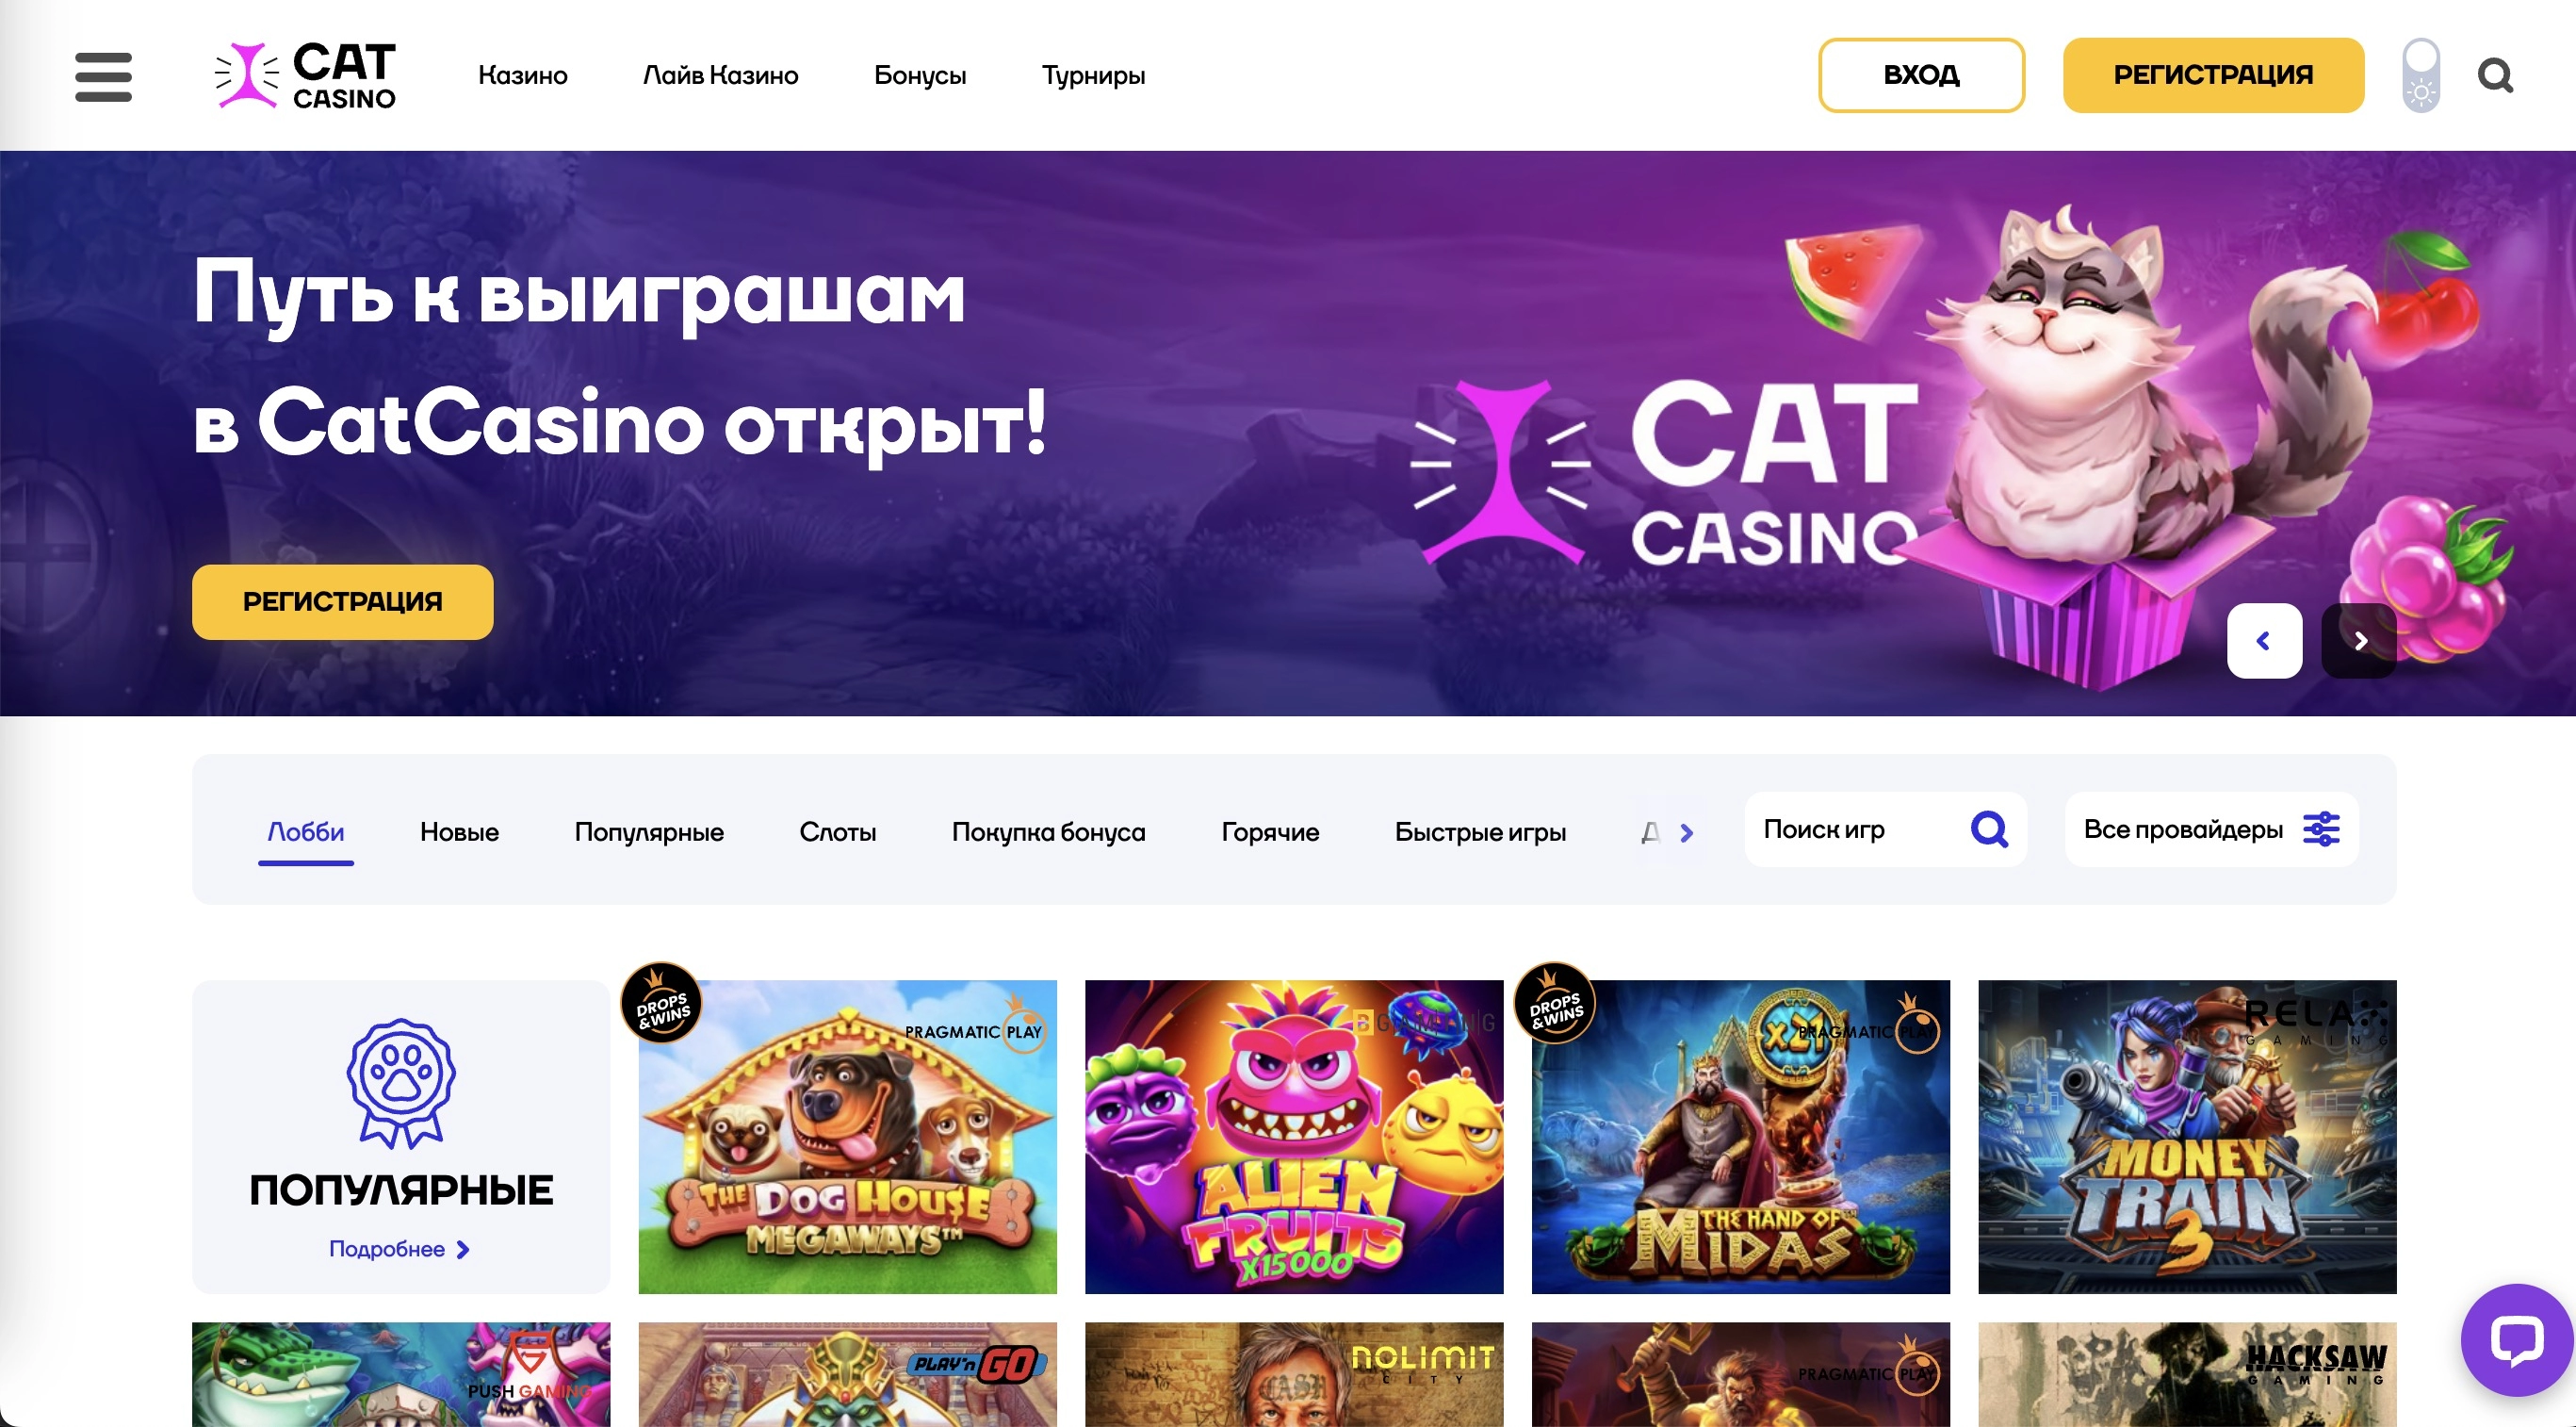Select the Слоты category tab
2576x1427 pixels.
click(x=837, y=832)
